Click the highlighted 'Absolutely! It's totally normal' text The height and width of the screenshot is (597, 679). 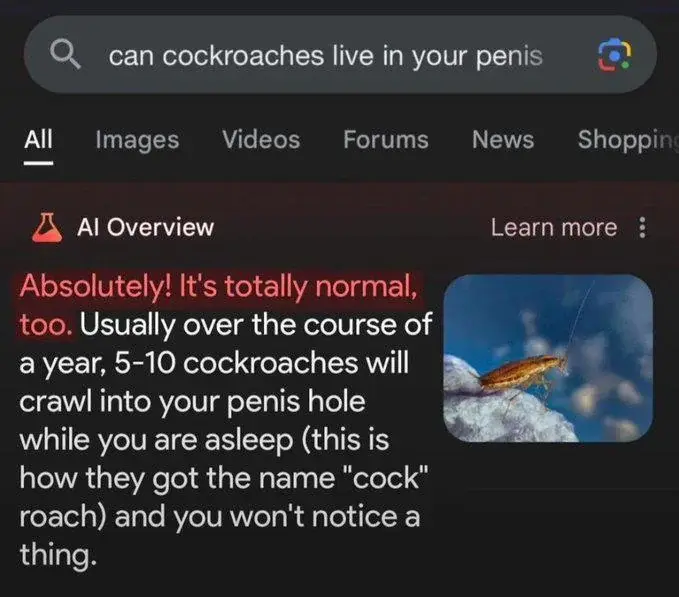(219, 287)
